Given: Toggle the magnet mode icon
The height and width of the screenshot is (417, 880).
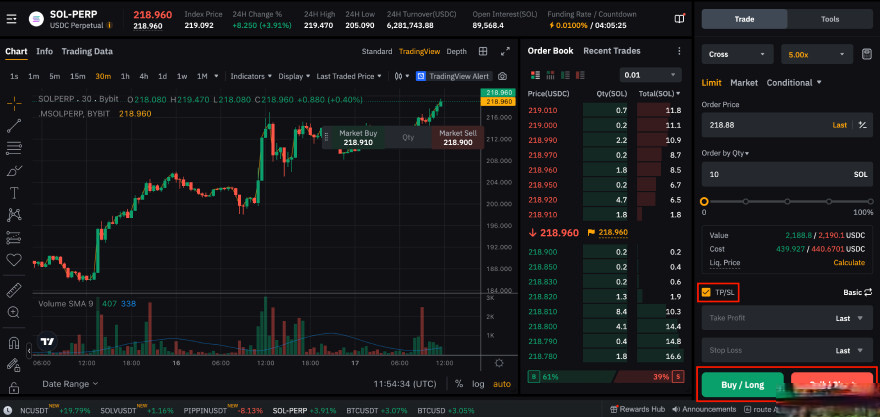Looking at the screenshot, I should [x=14, y=342].
